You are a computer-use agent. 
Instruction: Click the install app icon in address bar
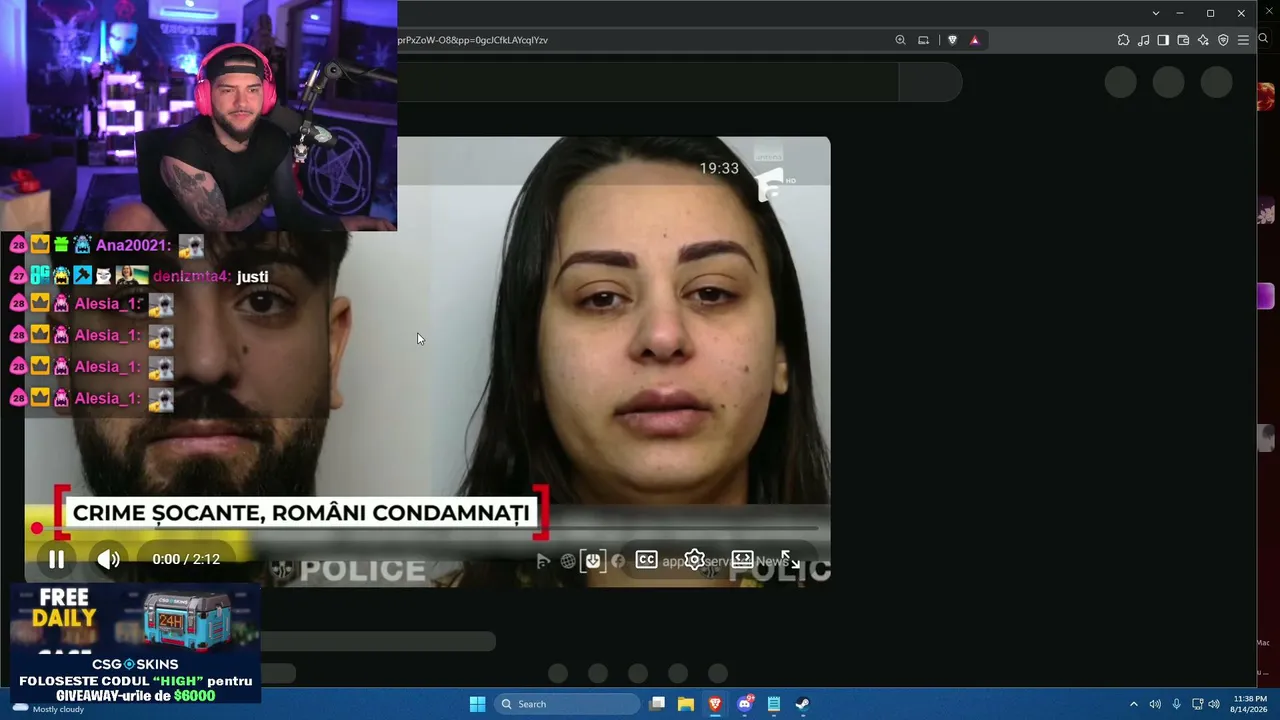[923, 40]
